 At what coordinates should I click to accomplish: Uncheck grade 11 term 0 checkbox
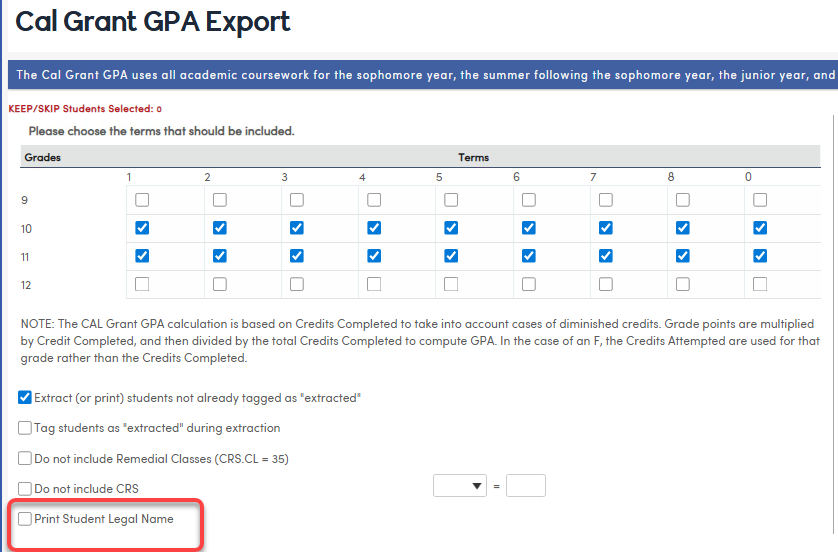[760, 256]
